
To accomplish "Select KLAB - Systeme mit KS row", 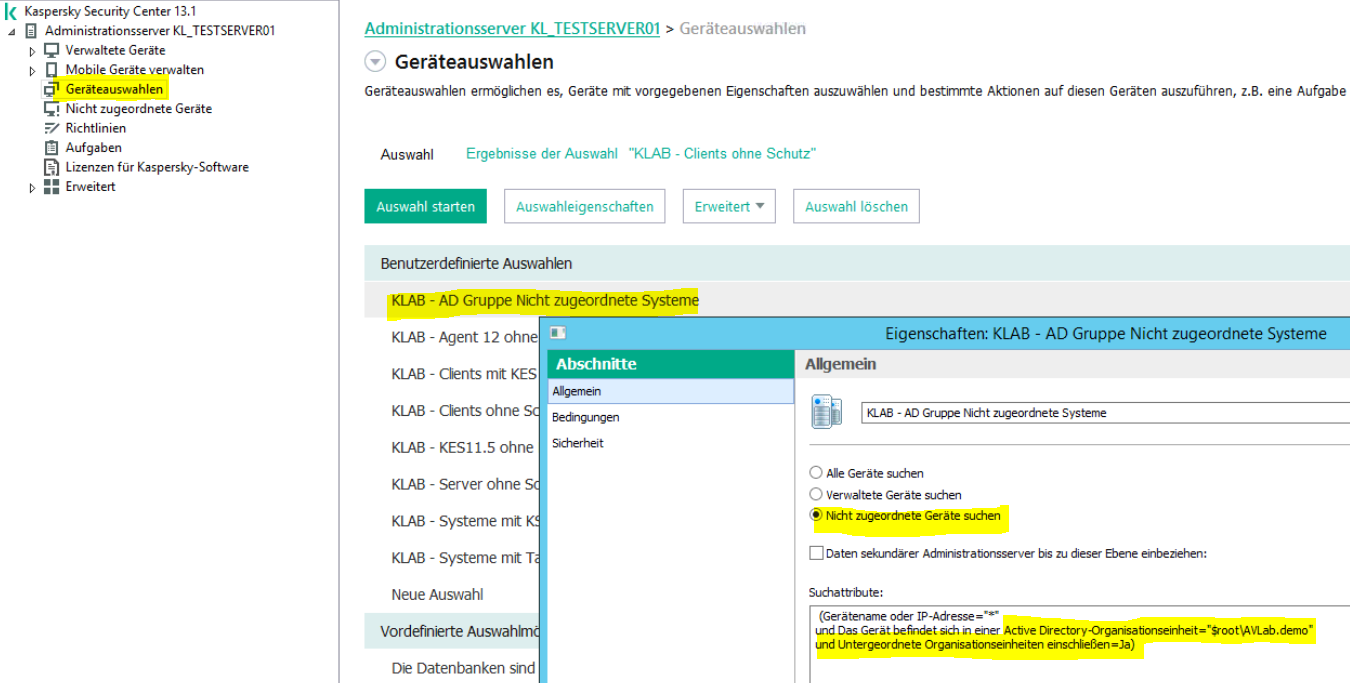I will pos(465,521).
